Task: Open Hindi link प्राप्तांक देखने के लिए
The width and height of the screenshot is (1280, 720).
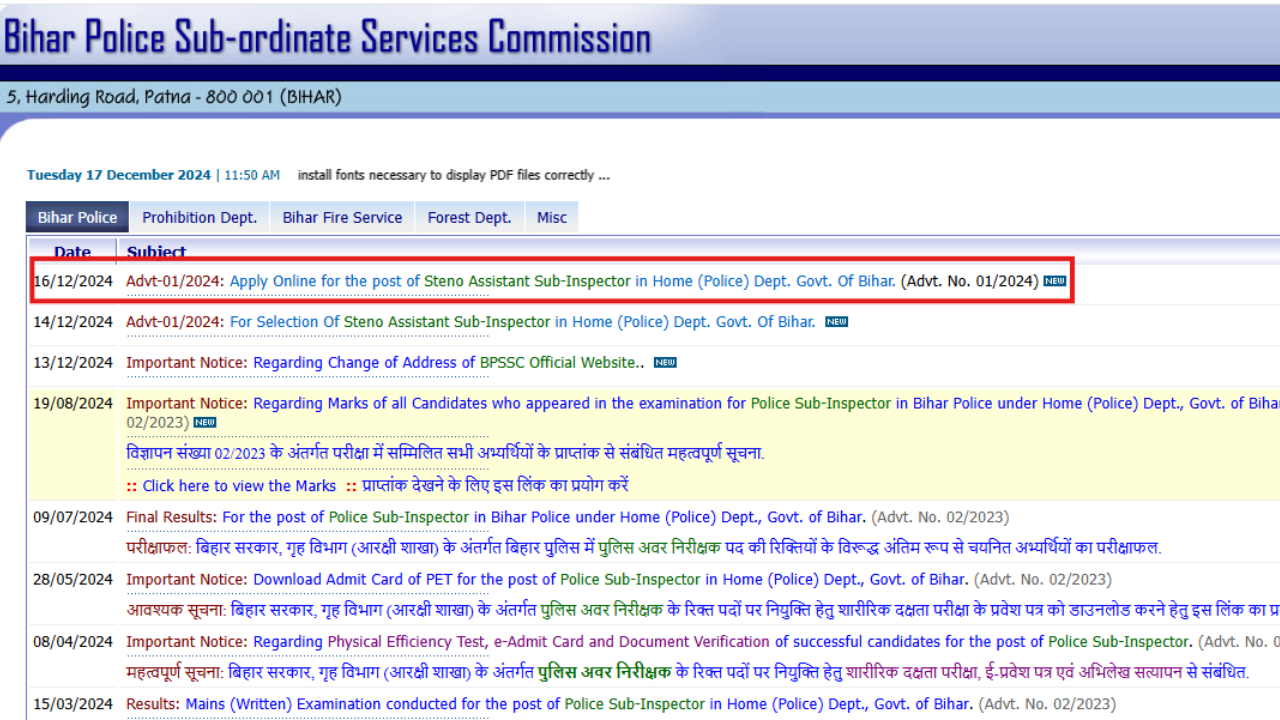Action: pos(495,486)
